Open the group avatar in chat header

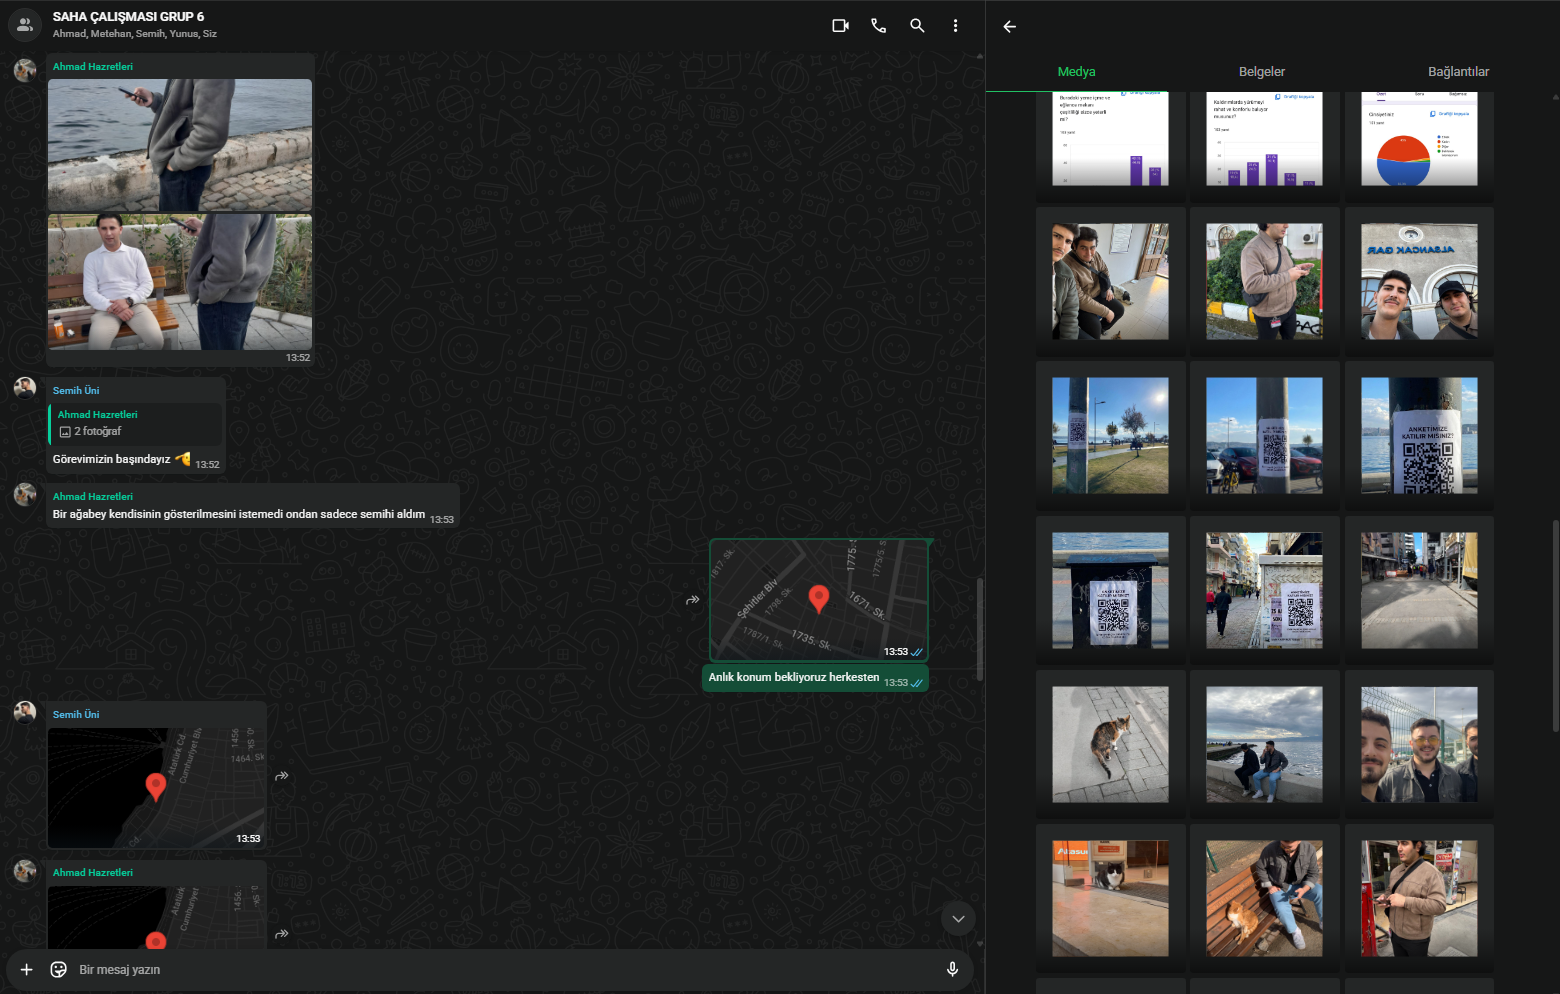[25, 25]
